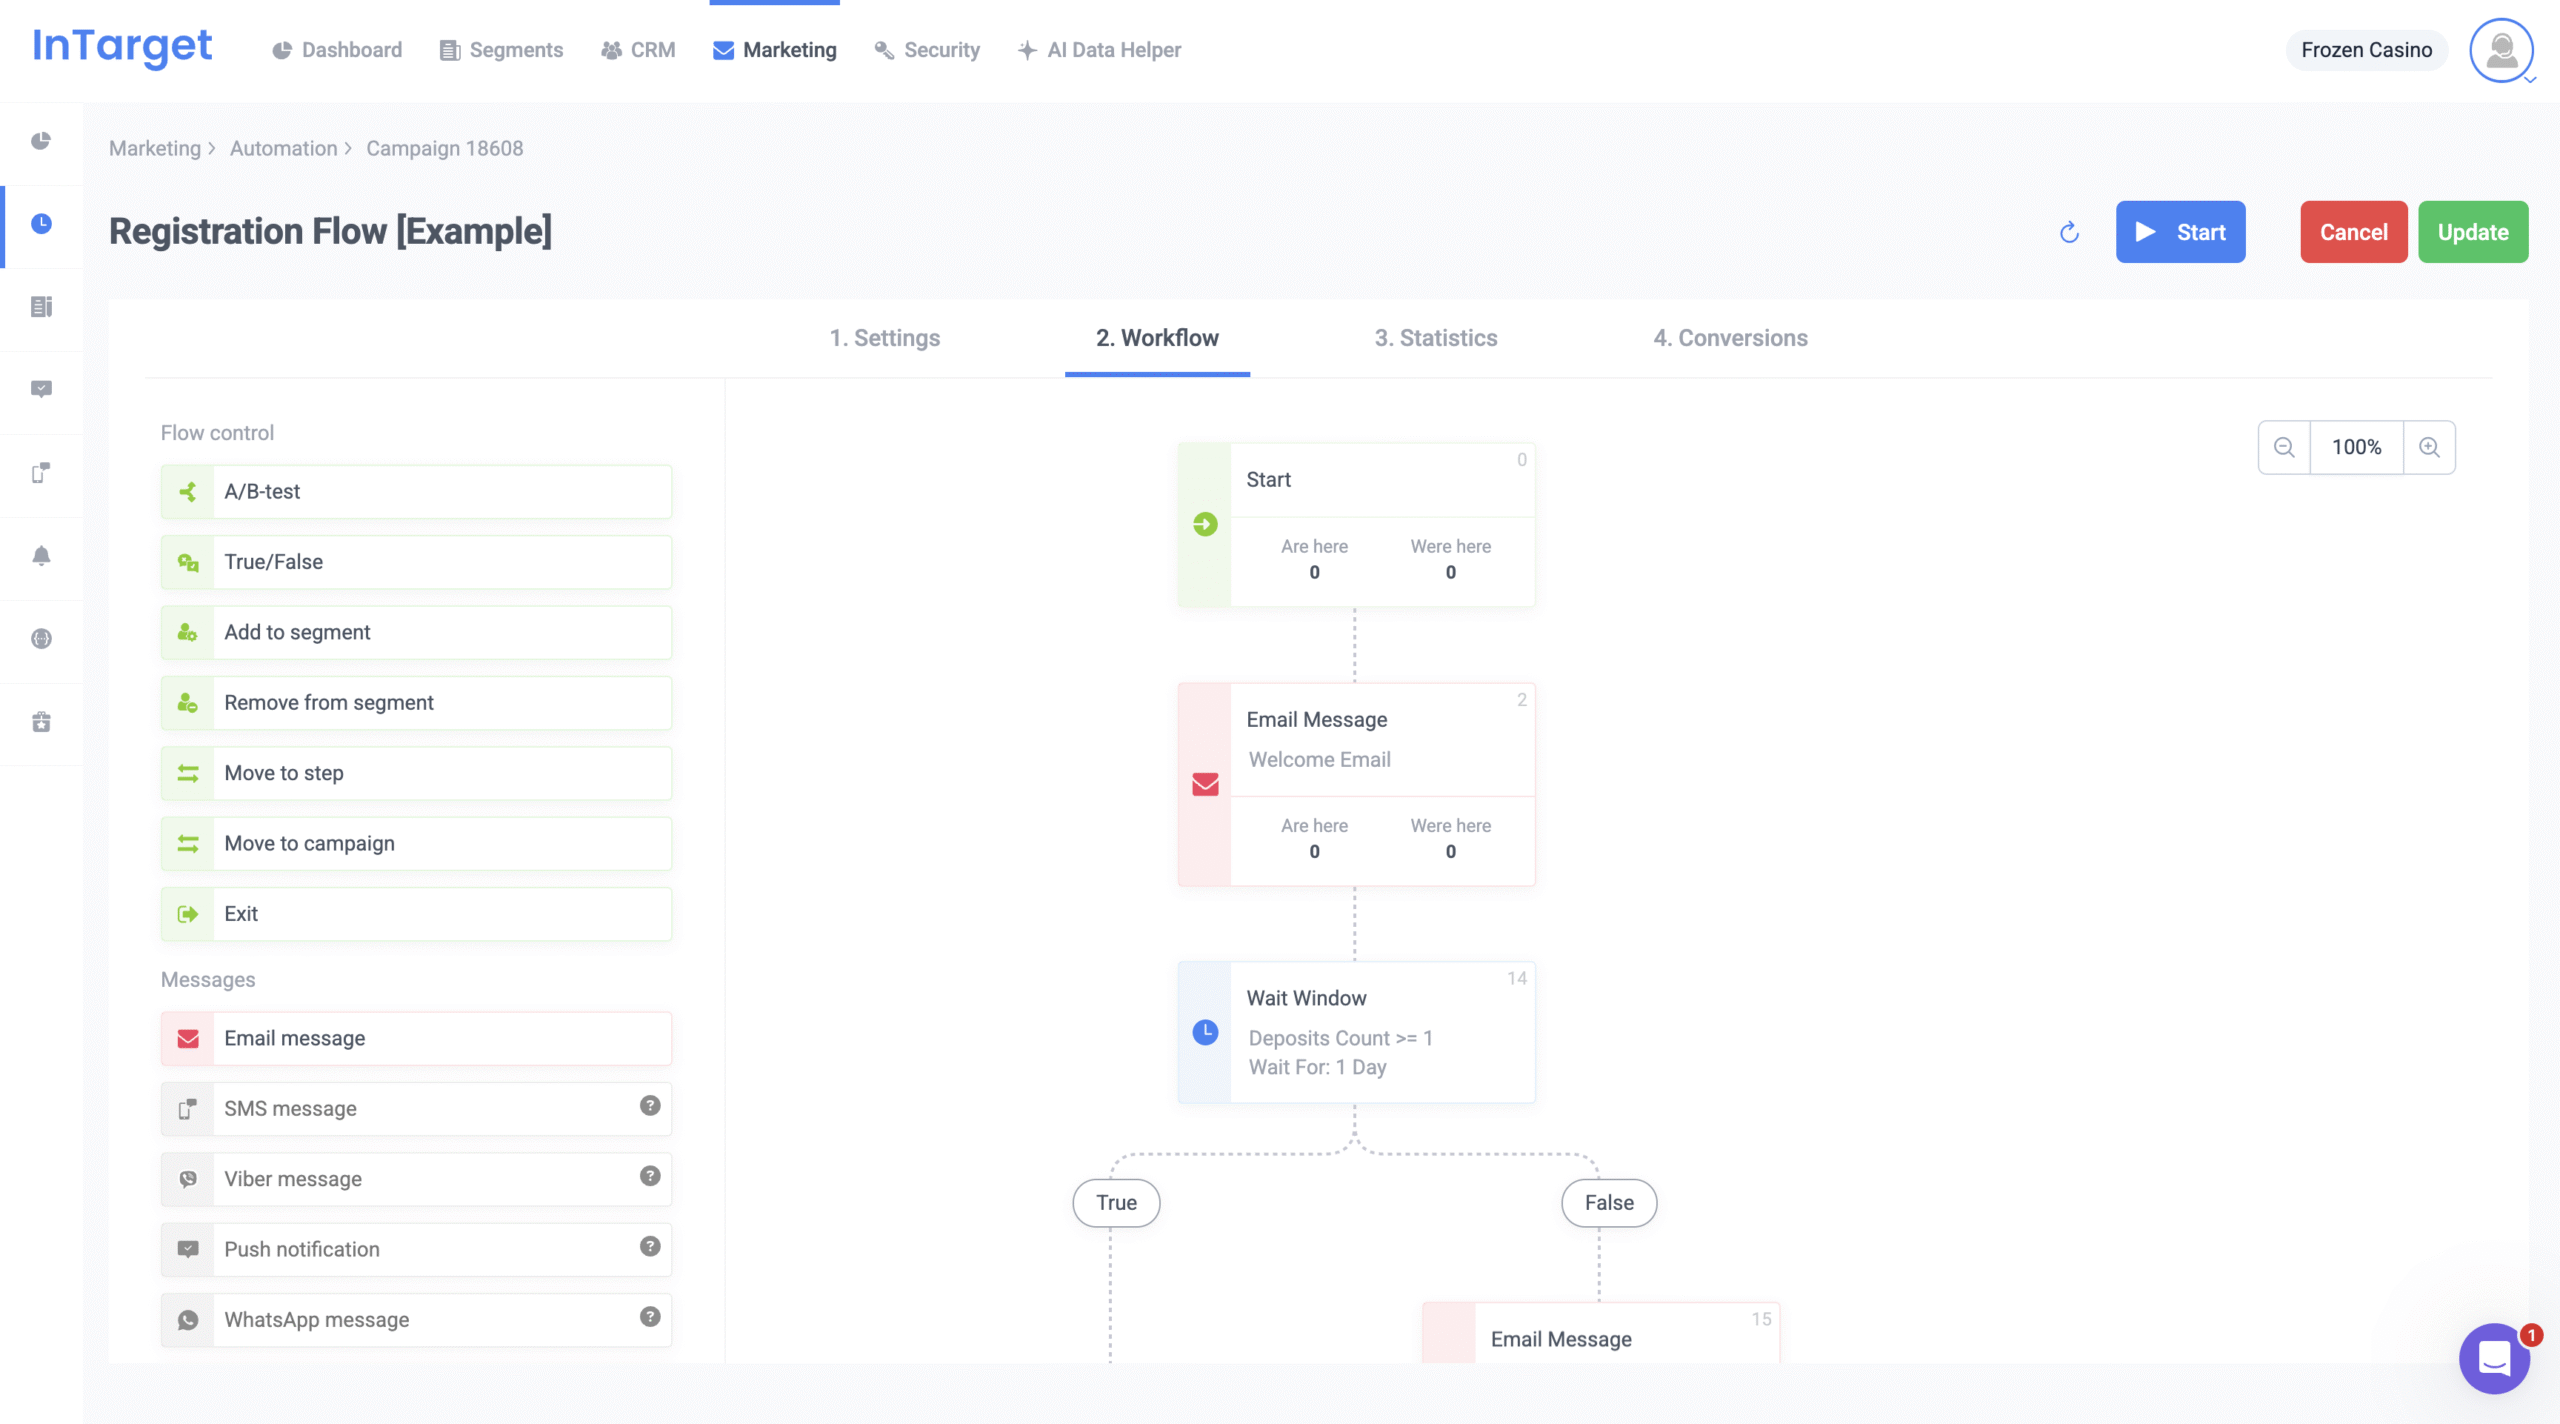The height and width of the screenshot is (1424, 2560).
Task: Select the Wait Window workflow node
Action: (1356, 1032)
